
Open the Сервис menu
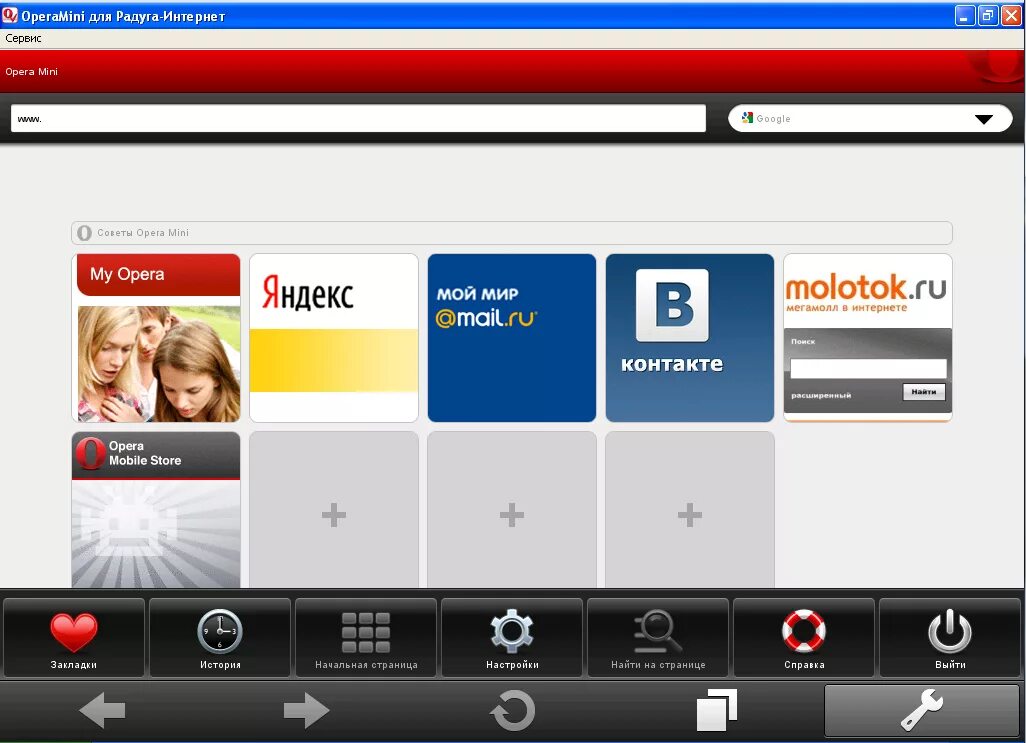point(24,38)
